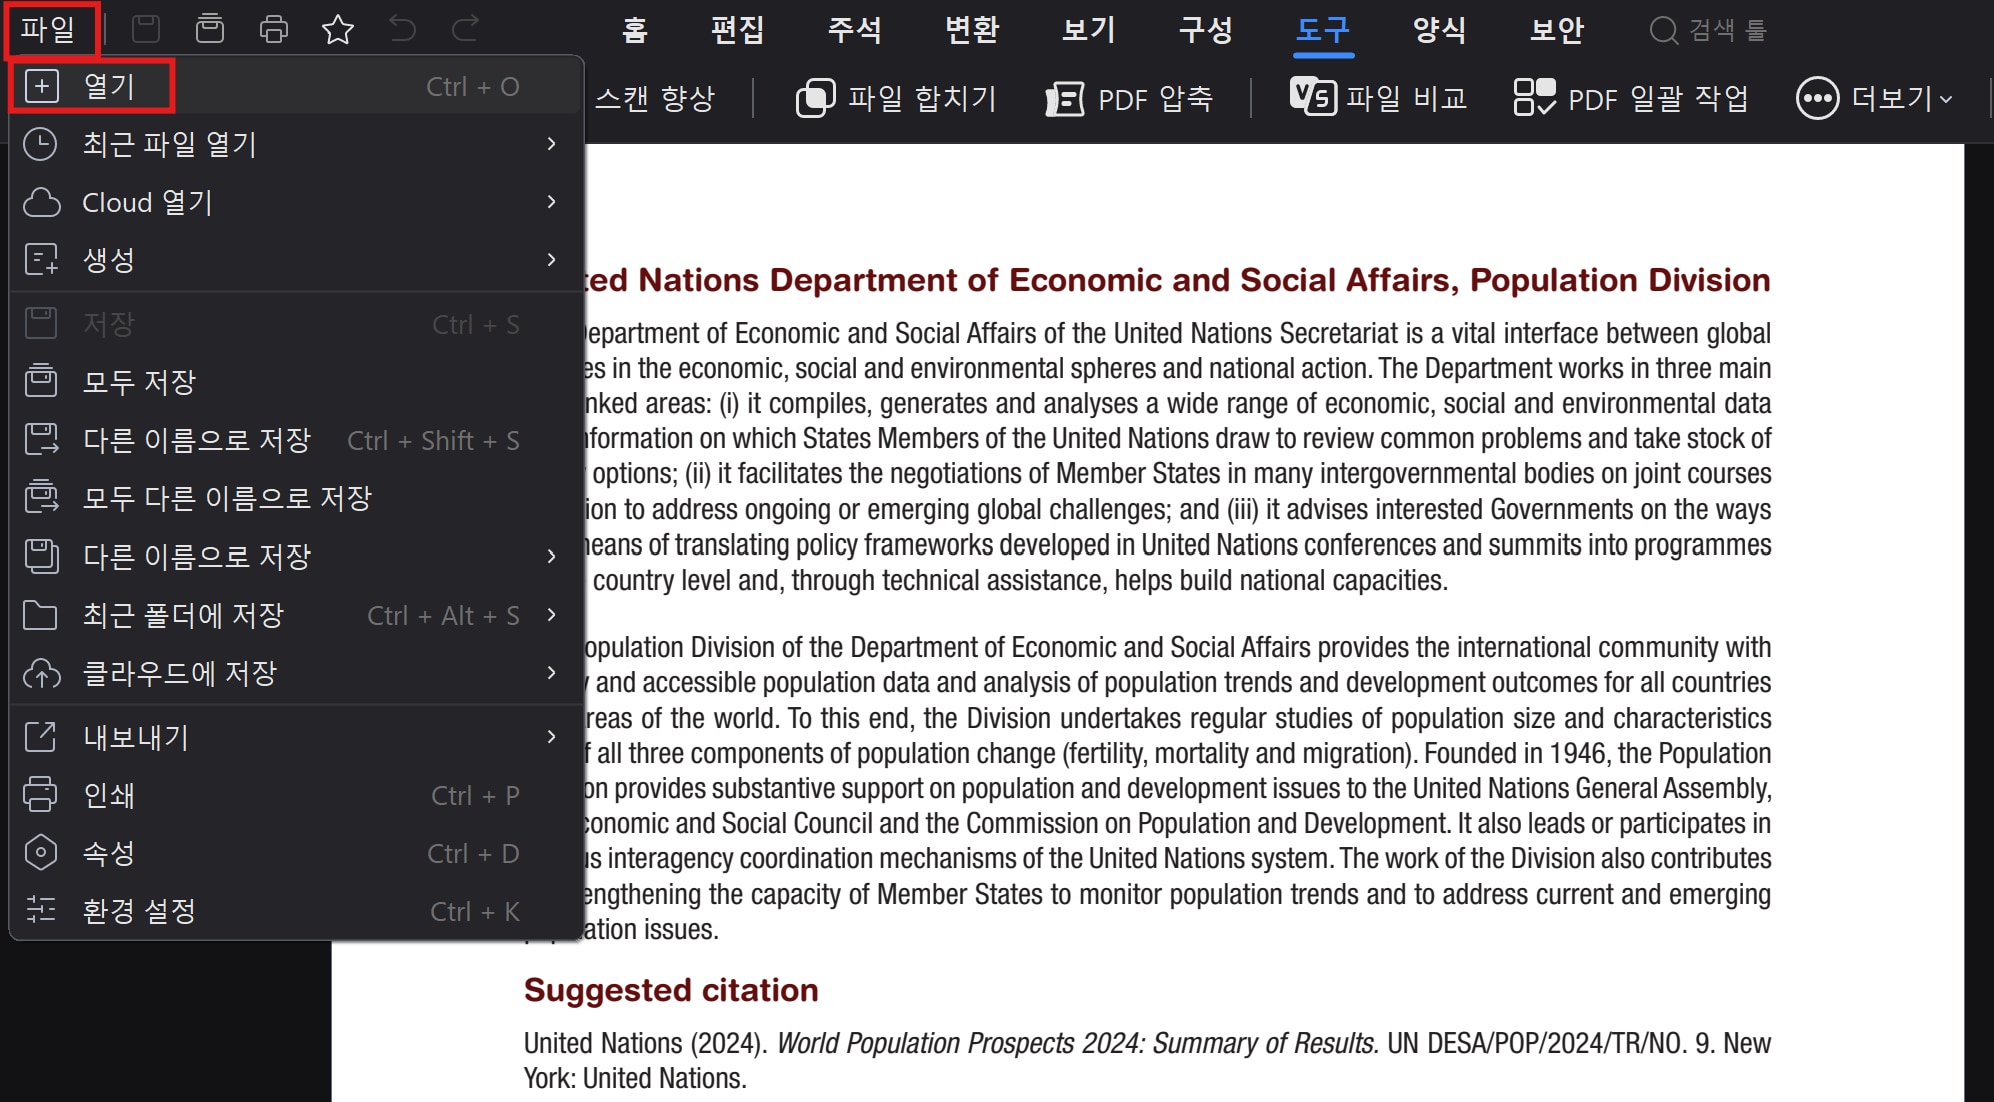Switch to the 편집 tab
Screen dimensions: 1994x1102
click(x=737, y=30)
